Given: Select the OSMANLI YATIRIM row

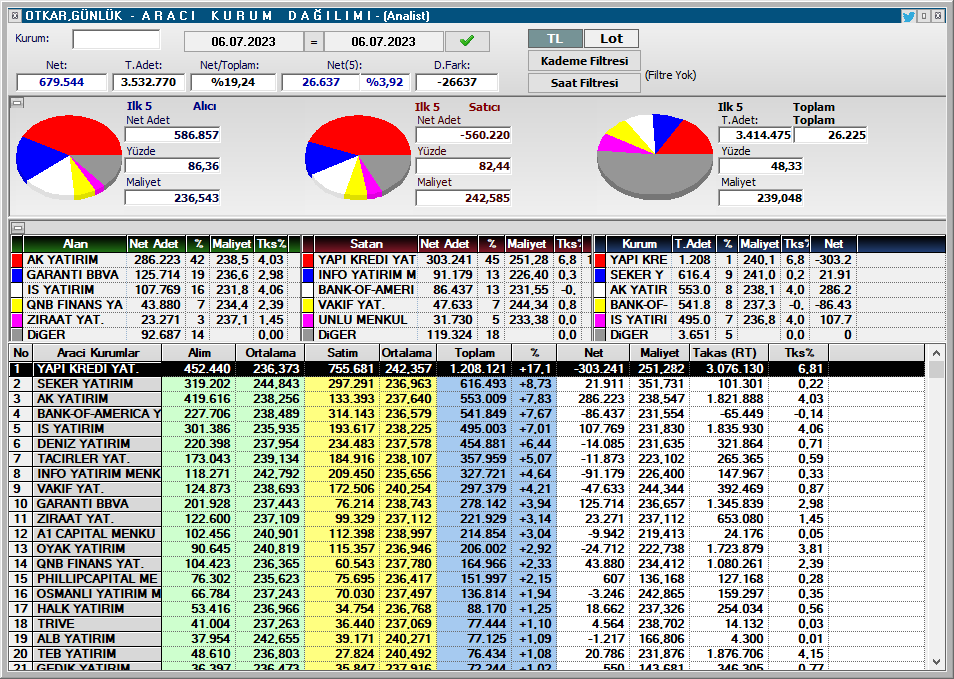Looking at the screenshot, I should point(467,594).
